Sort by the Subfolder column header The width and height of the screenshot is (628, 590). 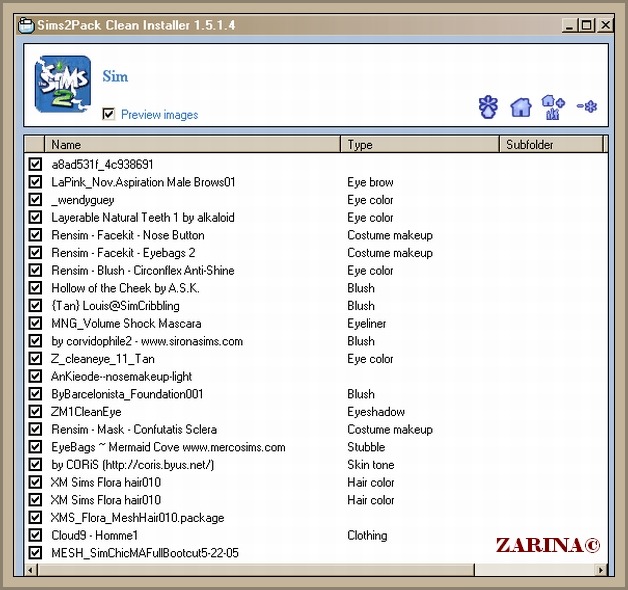pos(551,144)
